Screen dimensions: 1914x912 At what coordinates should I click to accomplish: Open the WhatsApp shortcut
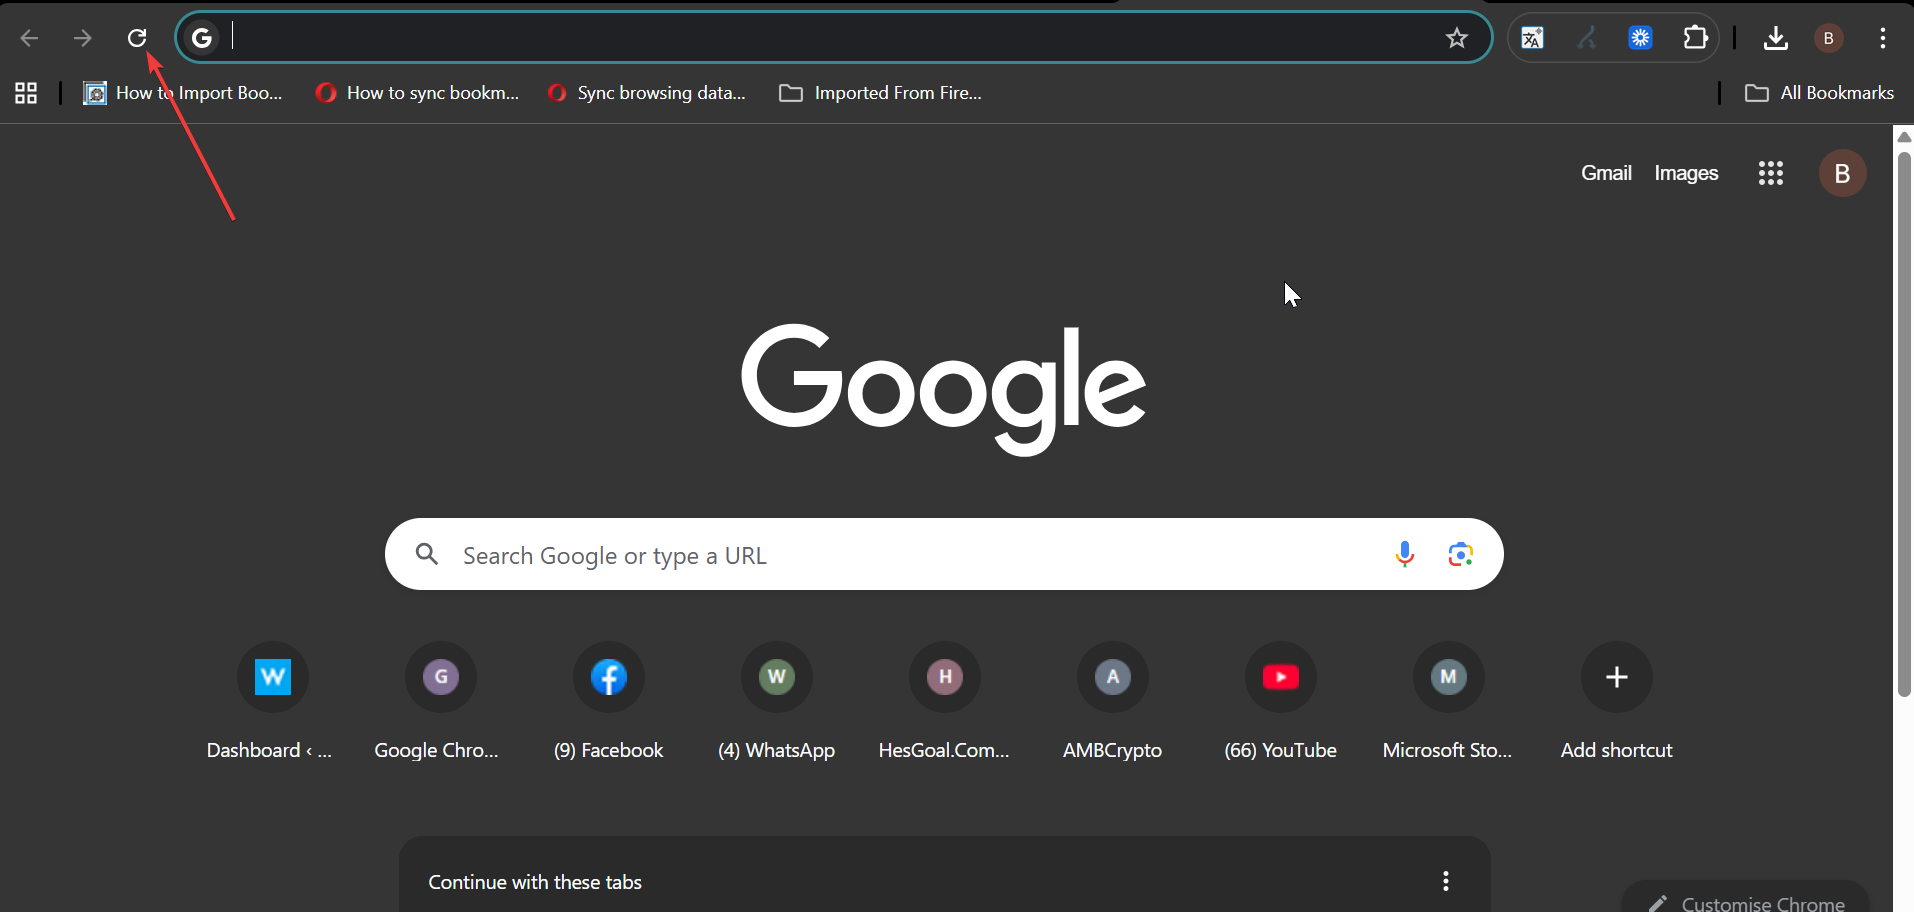point(776,702)
